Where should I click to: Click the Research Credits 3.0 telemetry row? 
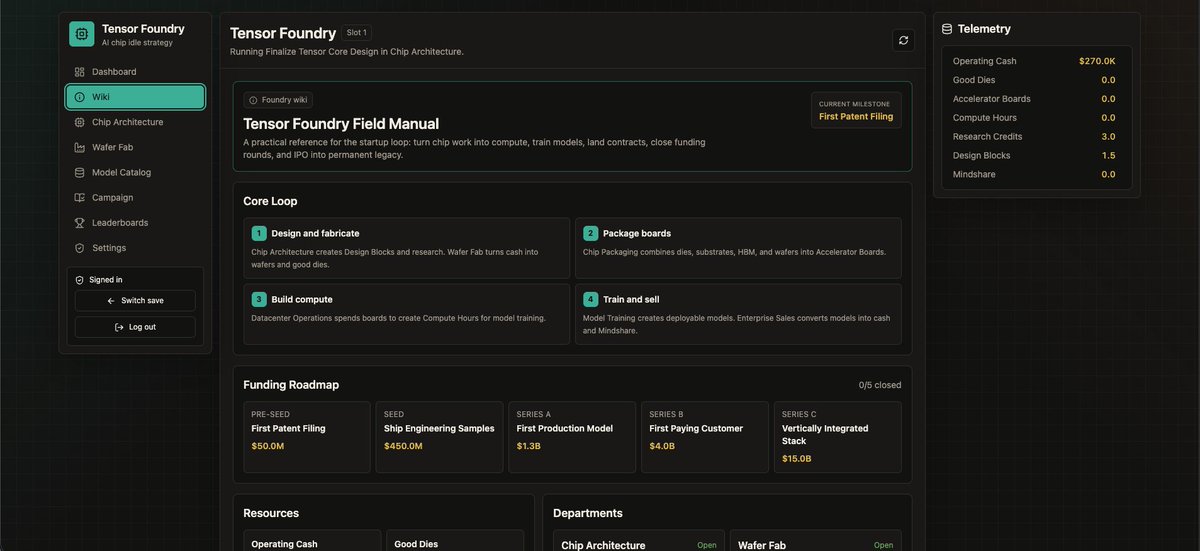pos(1034,137)
